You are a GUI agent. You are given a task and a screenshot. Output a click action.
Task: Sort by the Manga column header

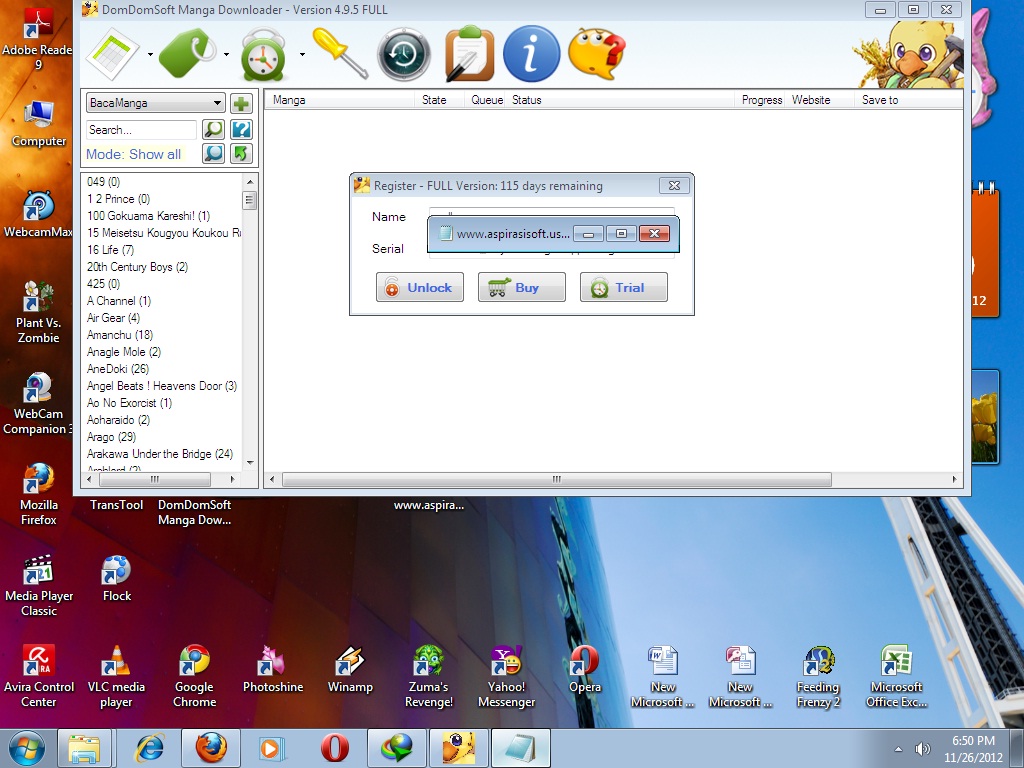(340, 100)
